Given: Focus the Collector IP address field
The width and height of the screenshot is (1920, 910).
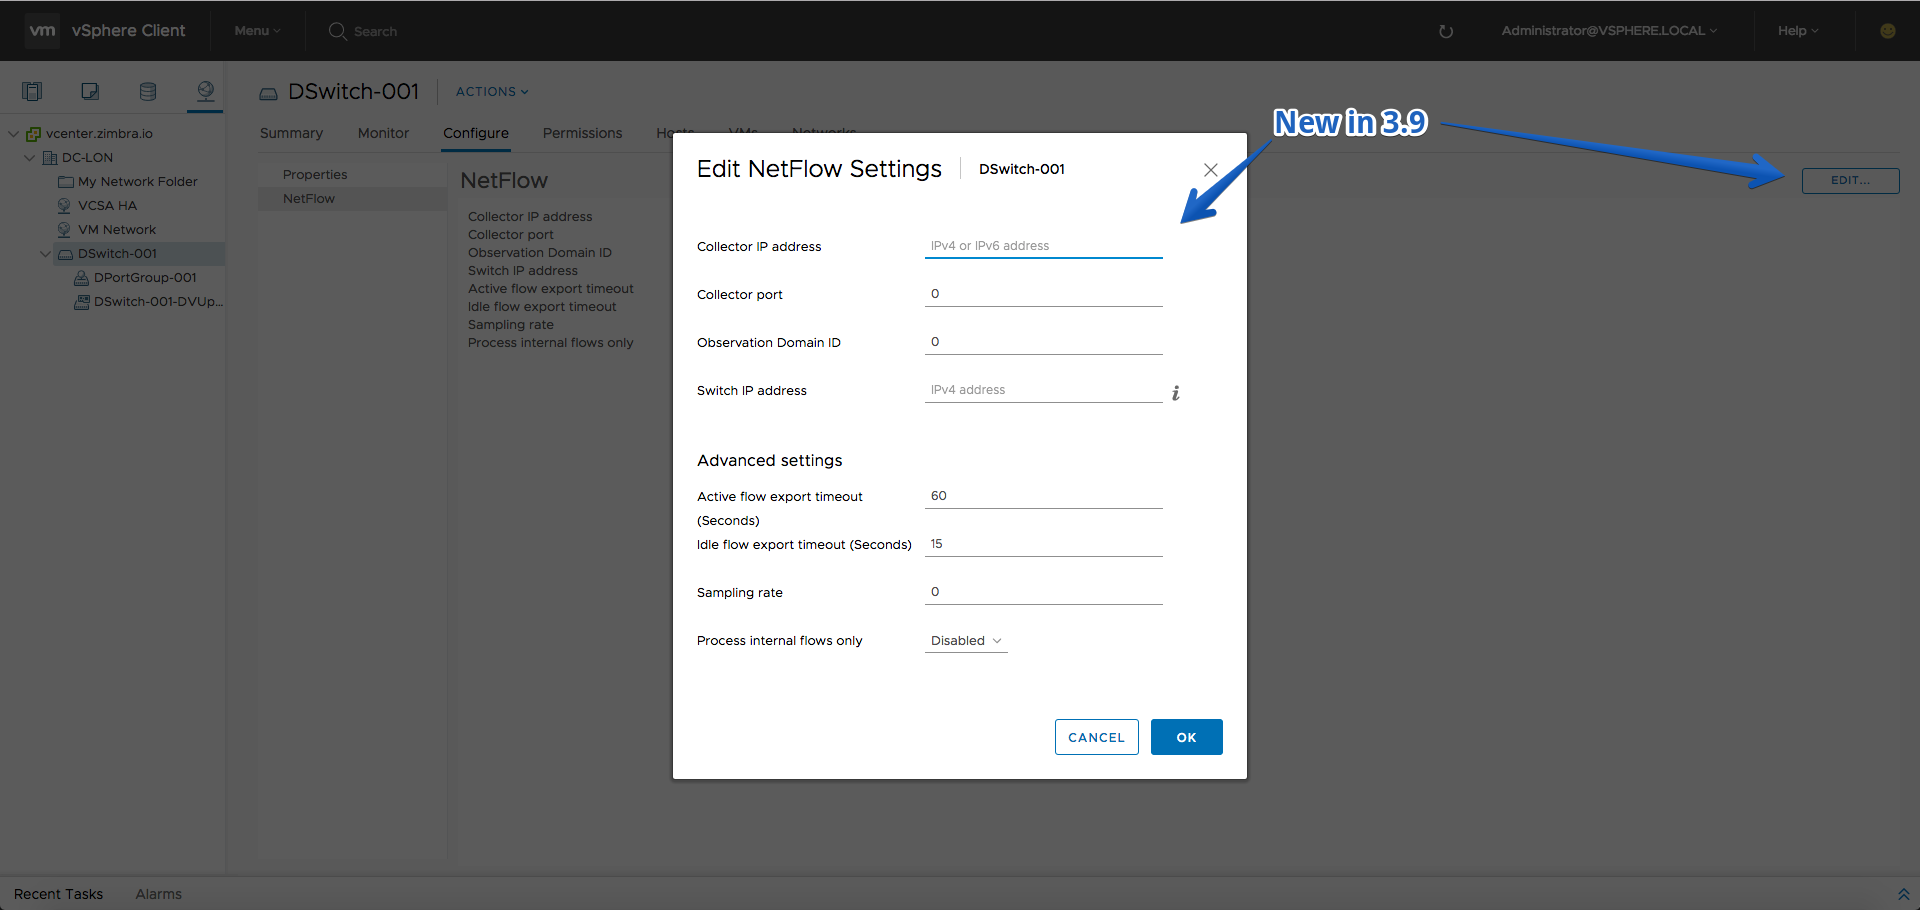Looking at the screenshot, I should click(1043, 246).
